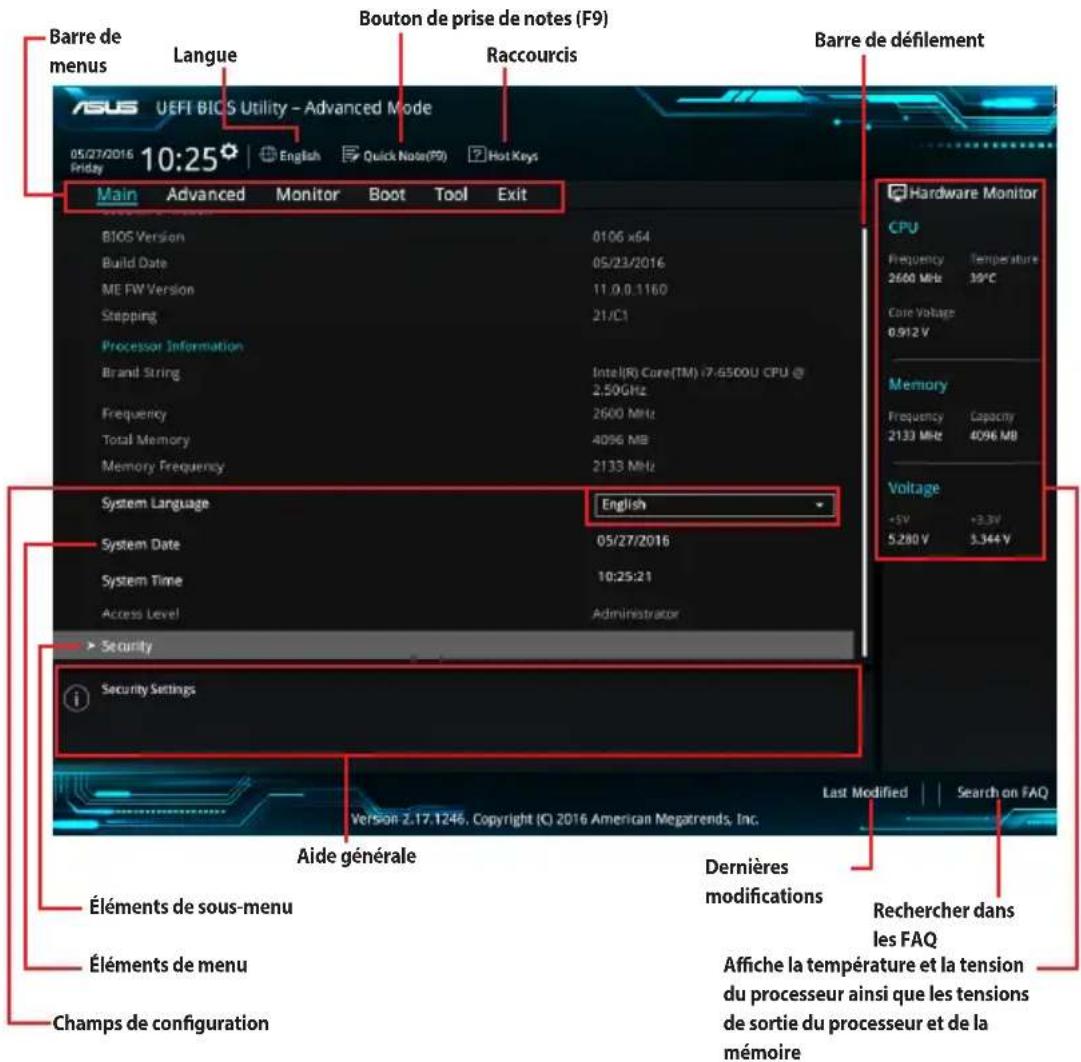Click the ME FW Version value 11.0.0.1160
Image resolution: width=1081 pixels, height=1062 pixels.
coord(630,289)
